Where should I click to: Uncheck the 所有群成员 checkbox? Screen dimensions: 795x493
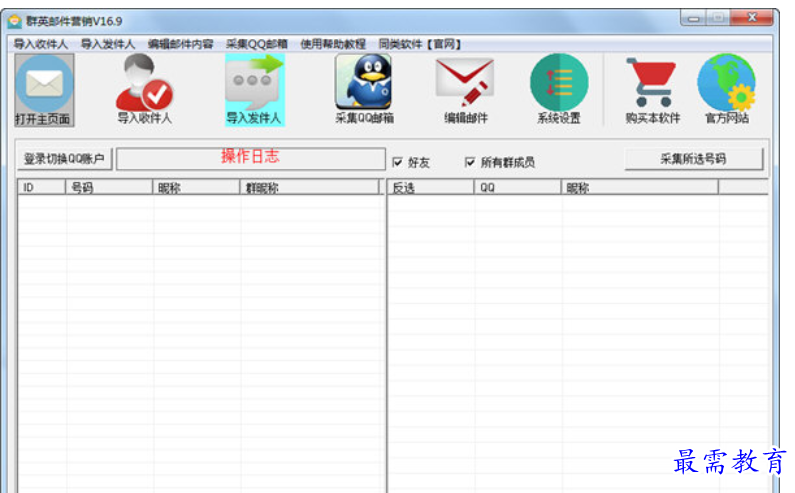click(470, 162)
